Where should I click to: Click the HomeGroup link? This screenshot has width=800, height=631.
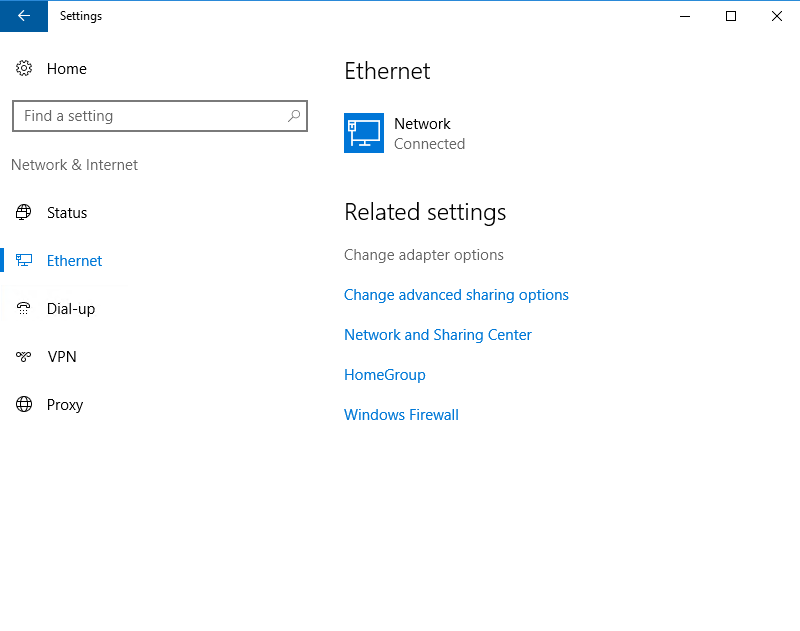tap(385, 375)
